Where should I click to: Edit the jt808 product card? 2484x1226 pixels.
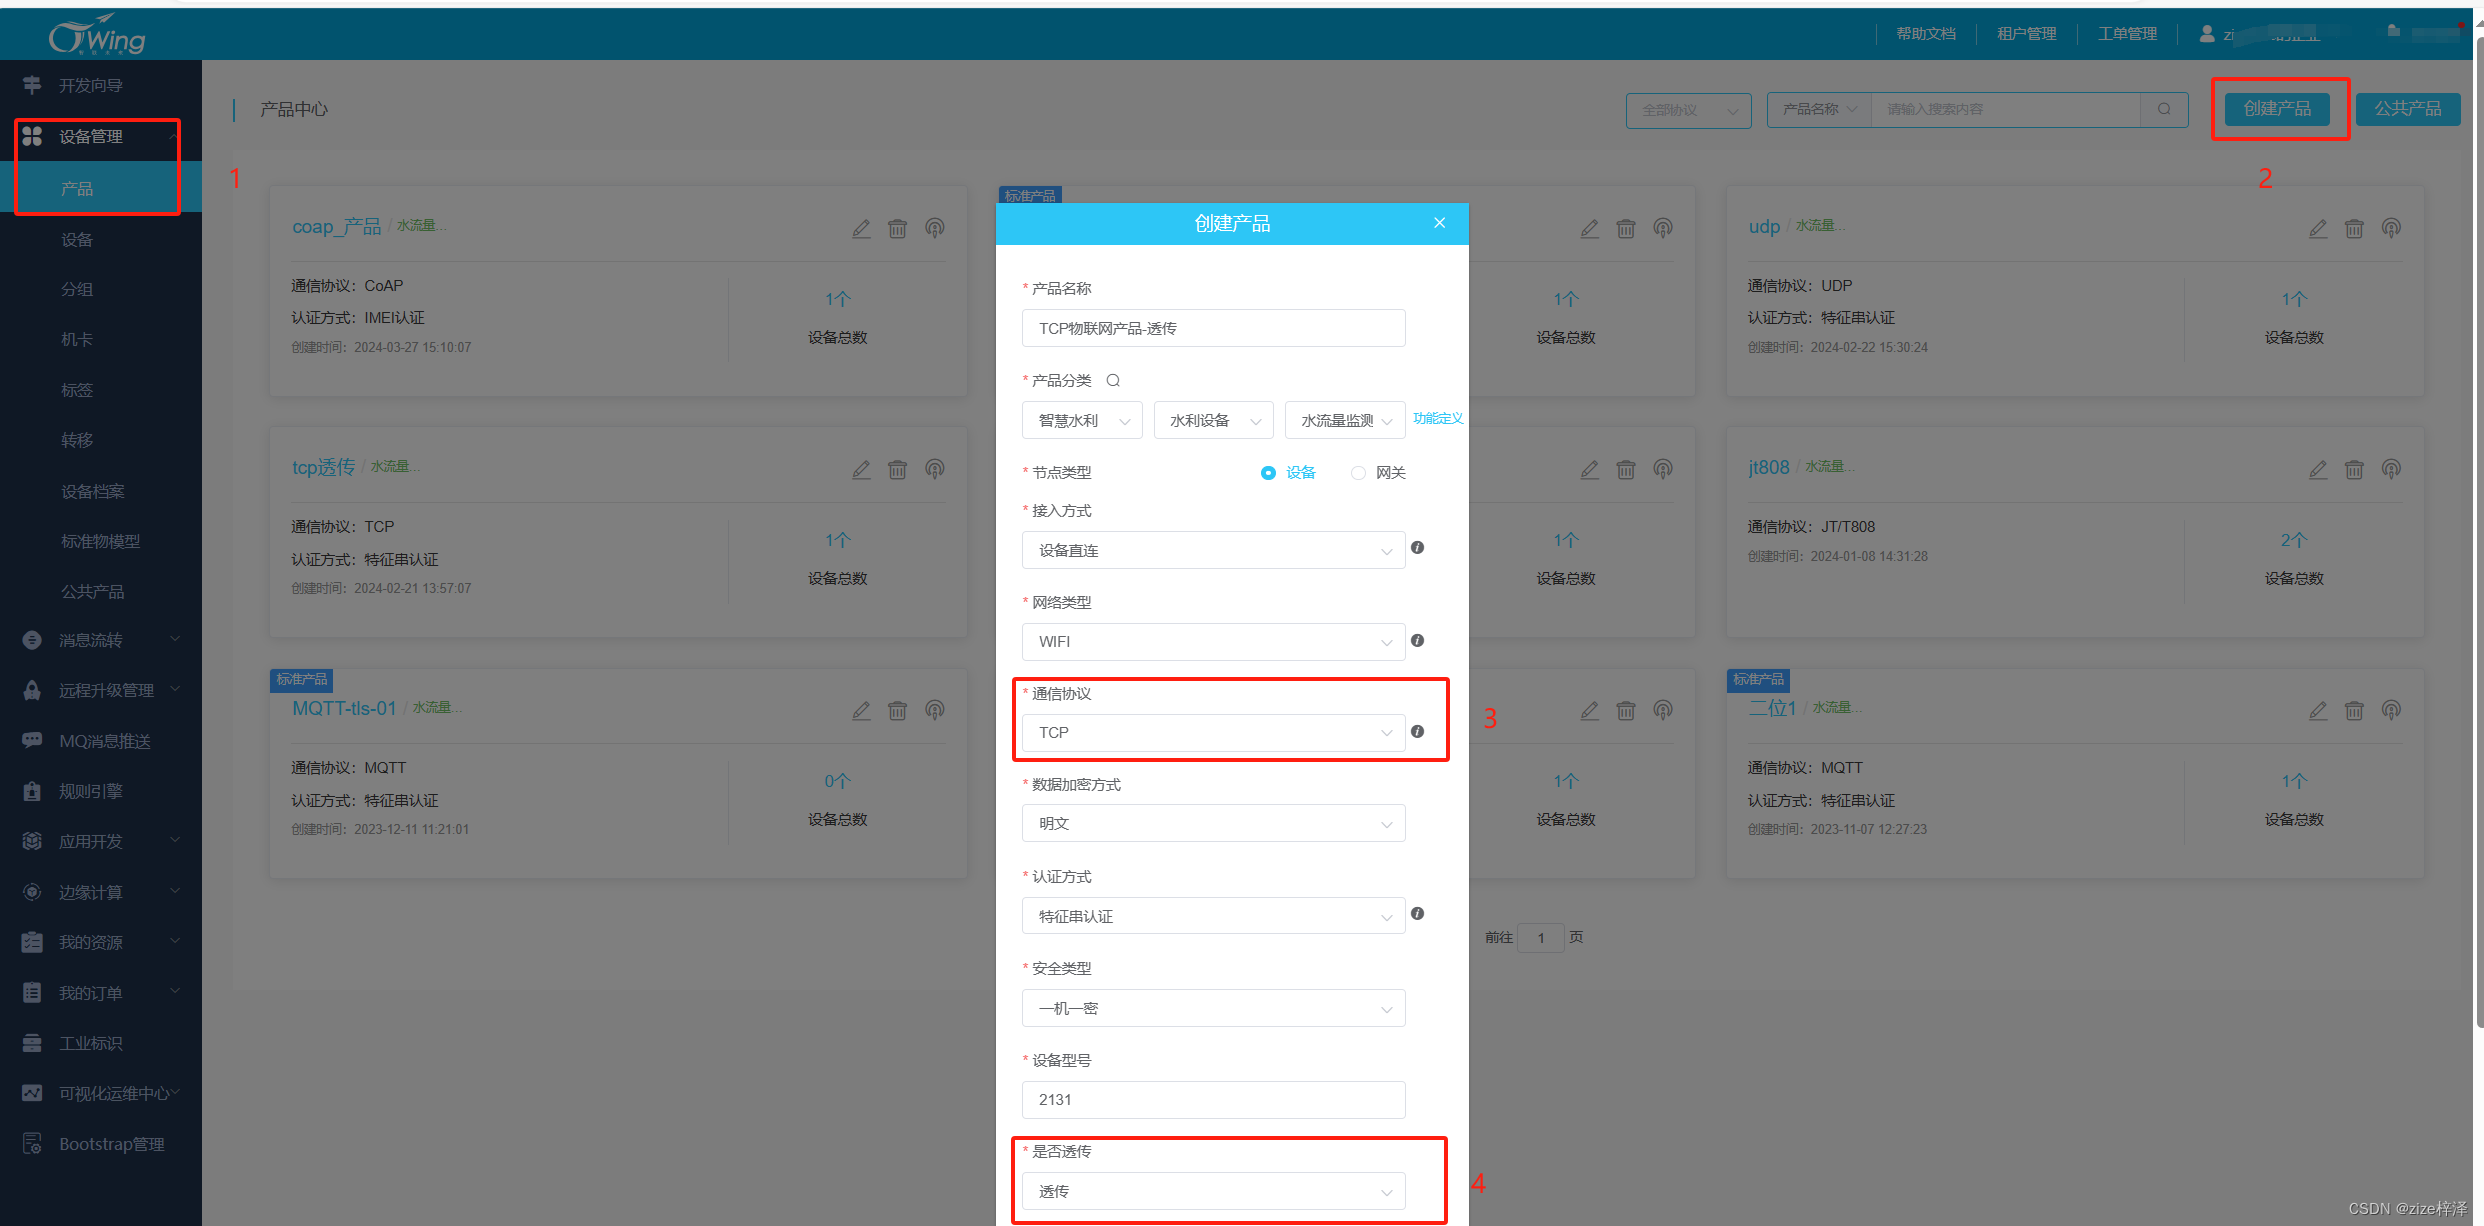[2318, 470]
